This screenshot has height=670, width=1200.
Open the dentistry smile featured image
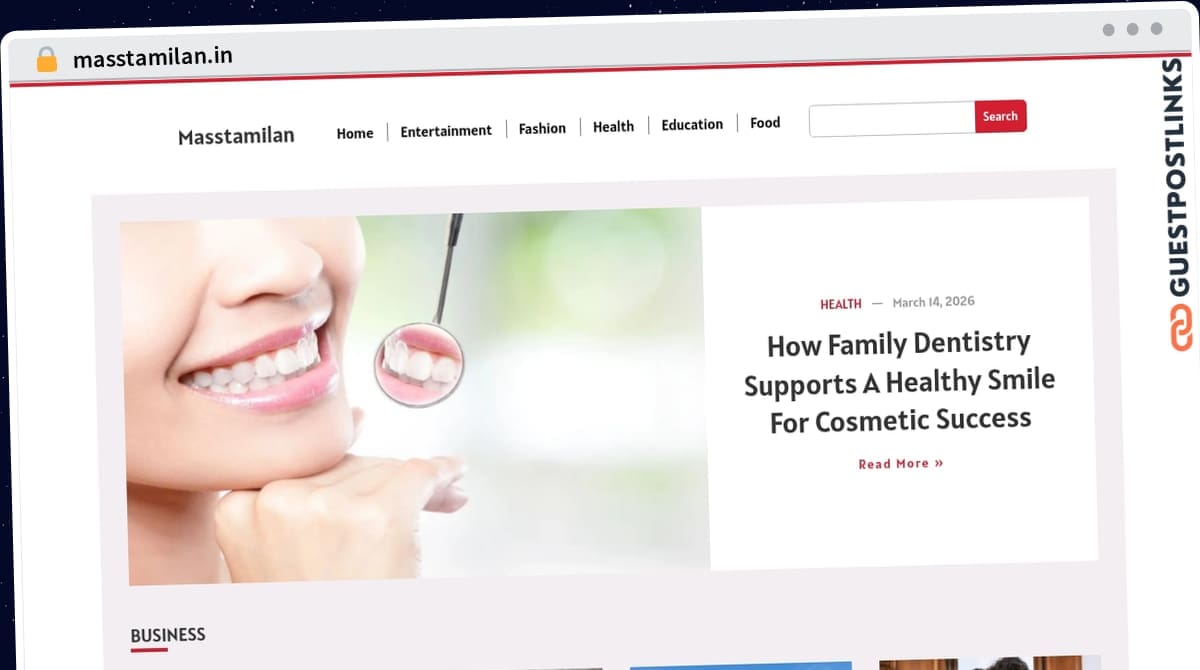pos(414,396)
